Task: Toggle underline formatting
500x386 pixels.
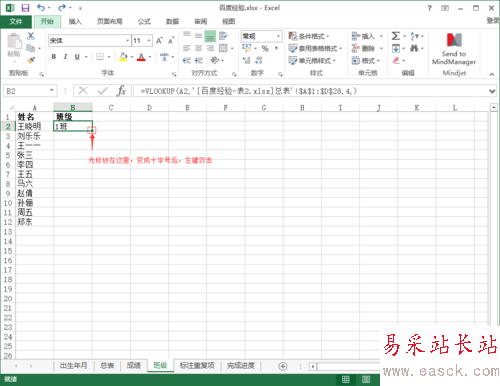Action: point(77,57)
